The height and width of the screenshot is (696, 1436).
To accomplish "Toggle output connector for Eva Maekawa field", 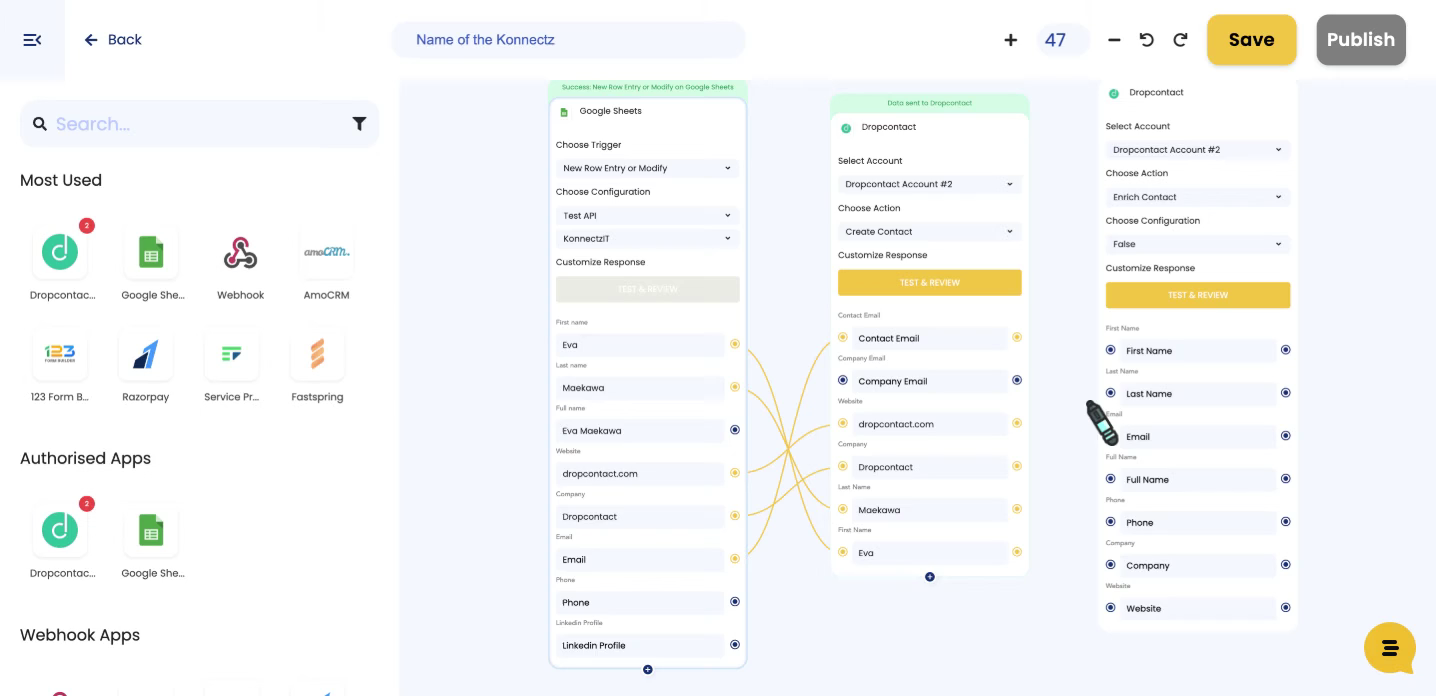I will [x=735, y=430].
